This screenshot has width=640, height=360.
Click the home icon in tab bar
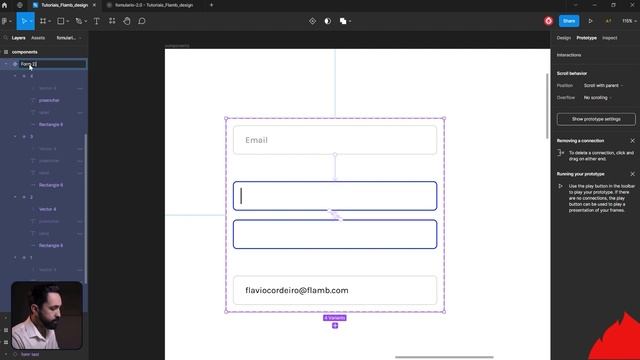point(4,5)
